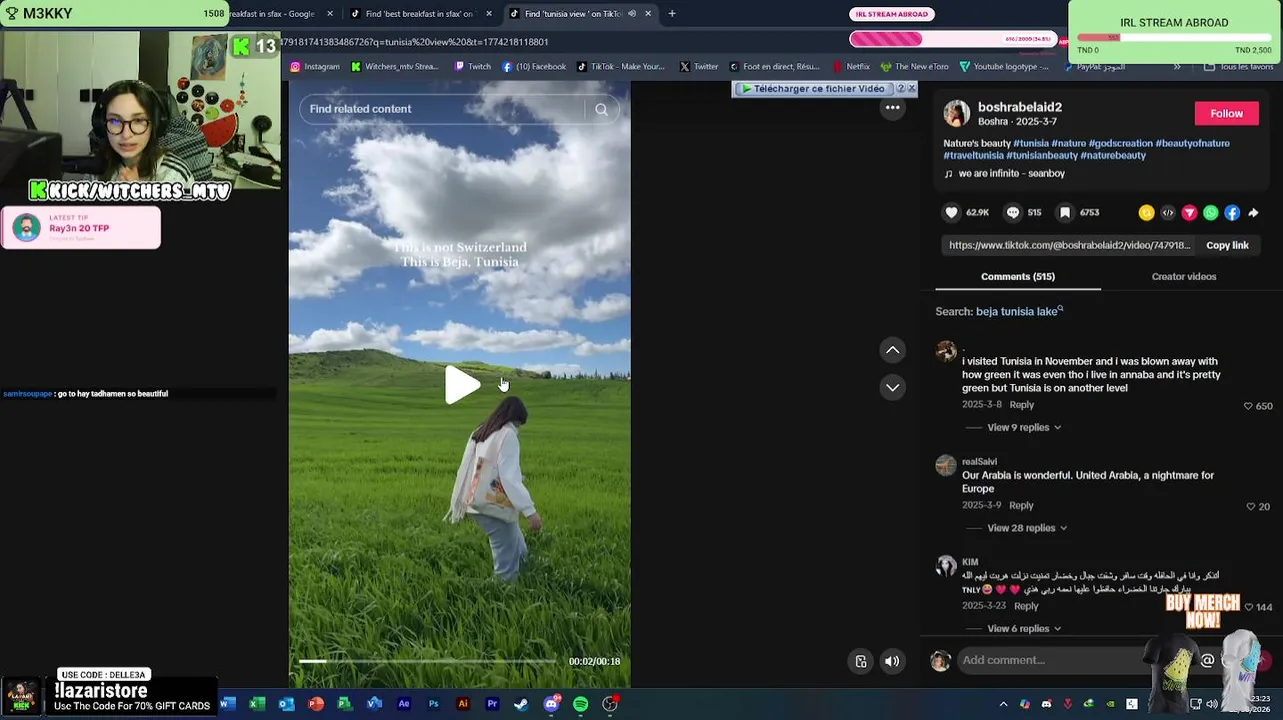Open beja tunisia lake search link

click(1017, 312)
